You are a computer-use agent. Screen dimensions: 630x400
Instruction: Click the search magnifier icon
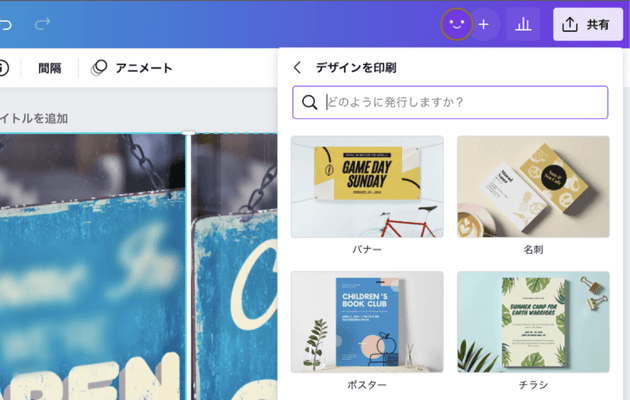pyautogui.click(x=309, y=102)
